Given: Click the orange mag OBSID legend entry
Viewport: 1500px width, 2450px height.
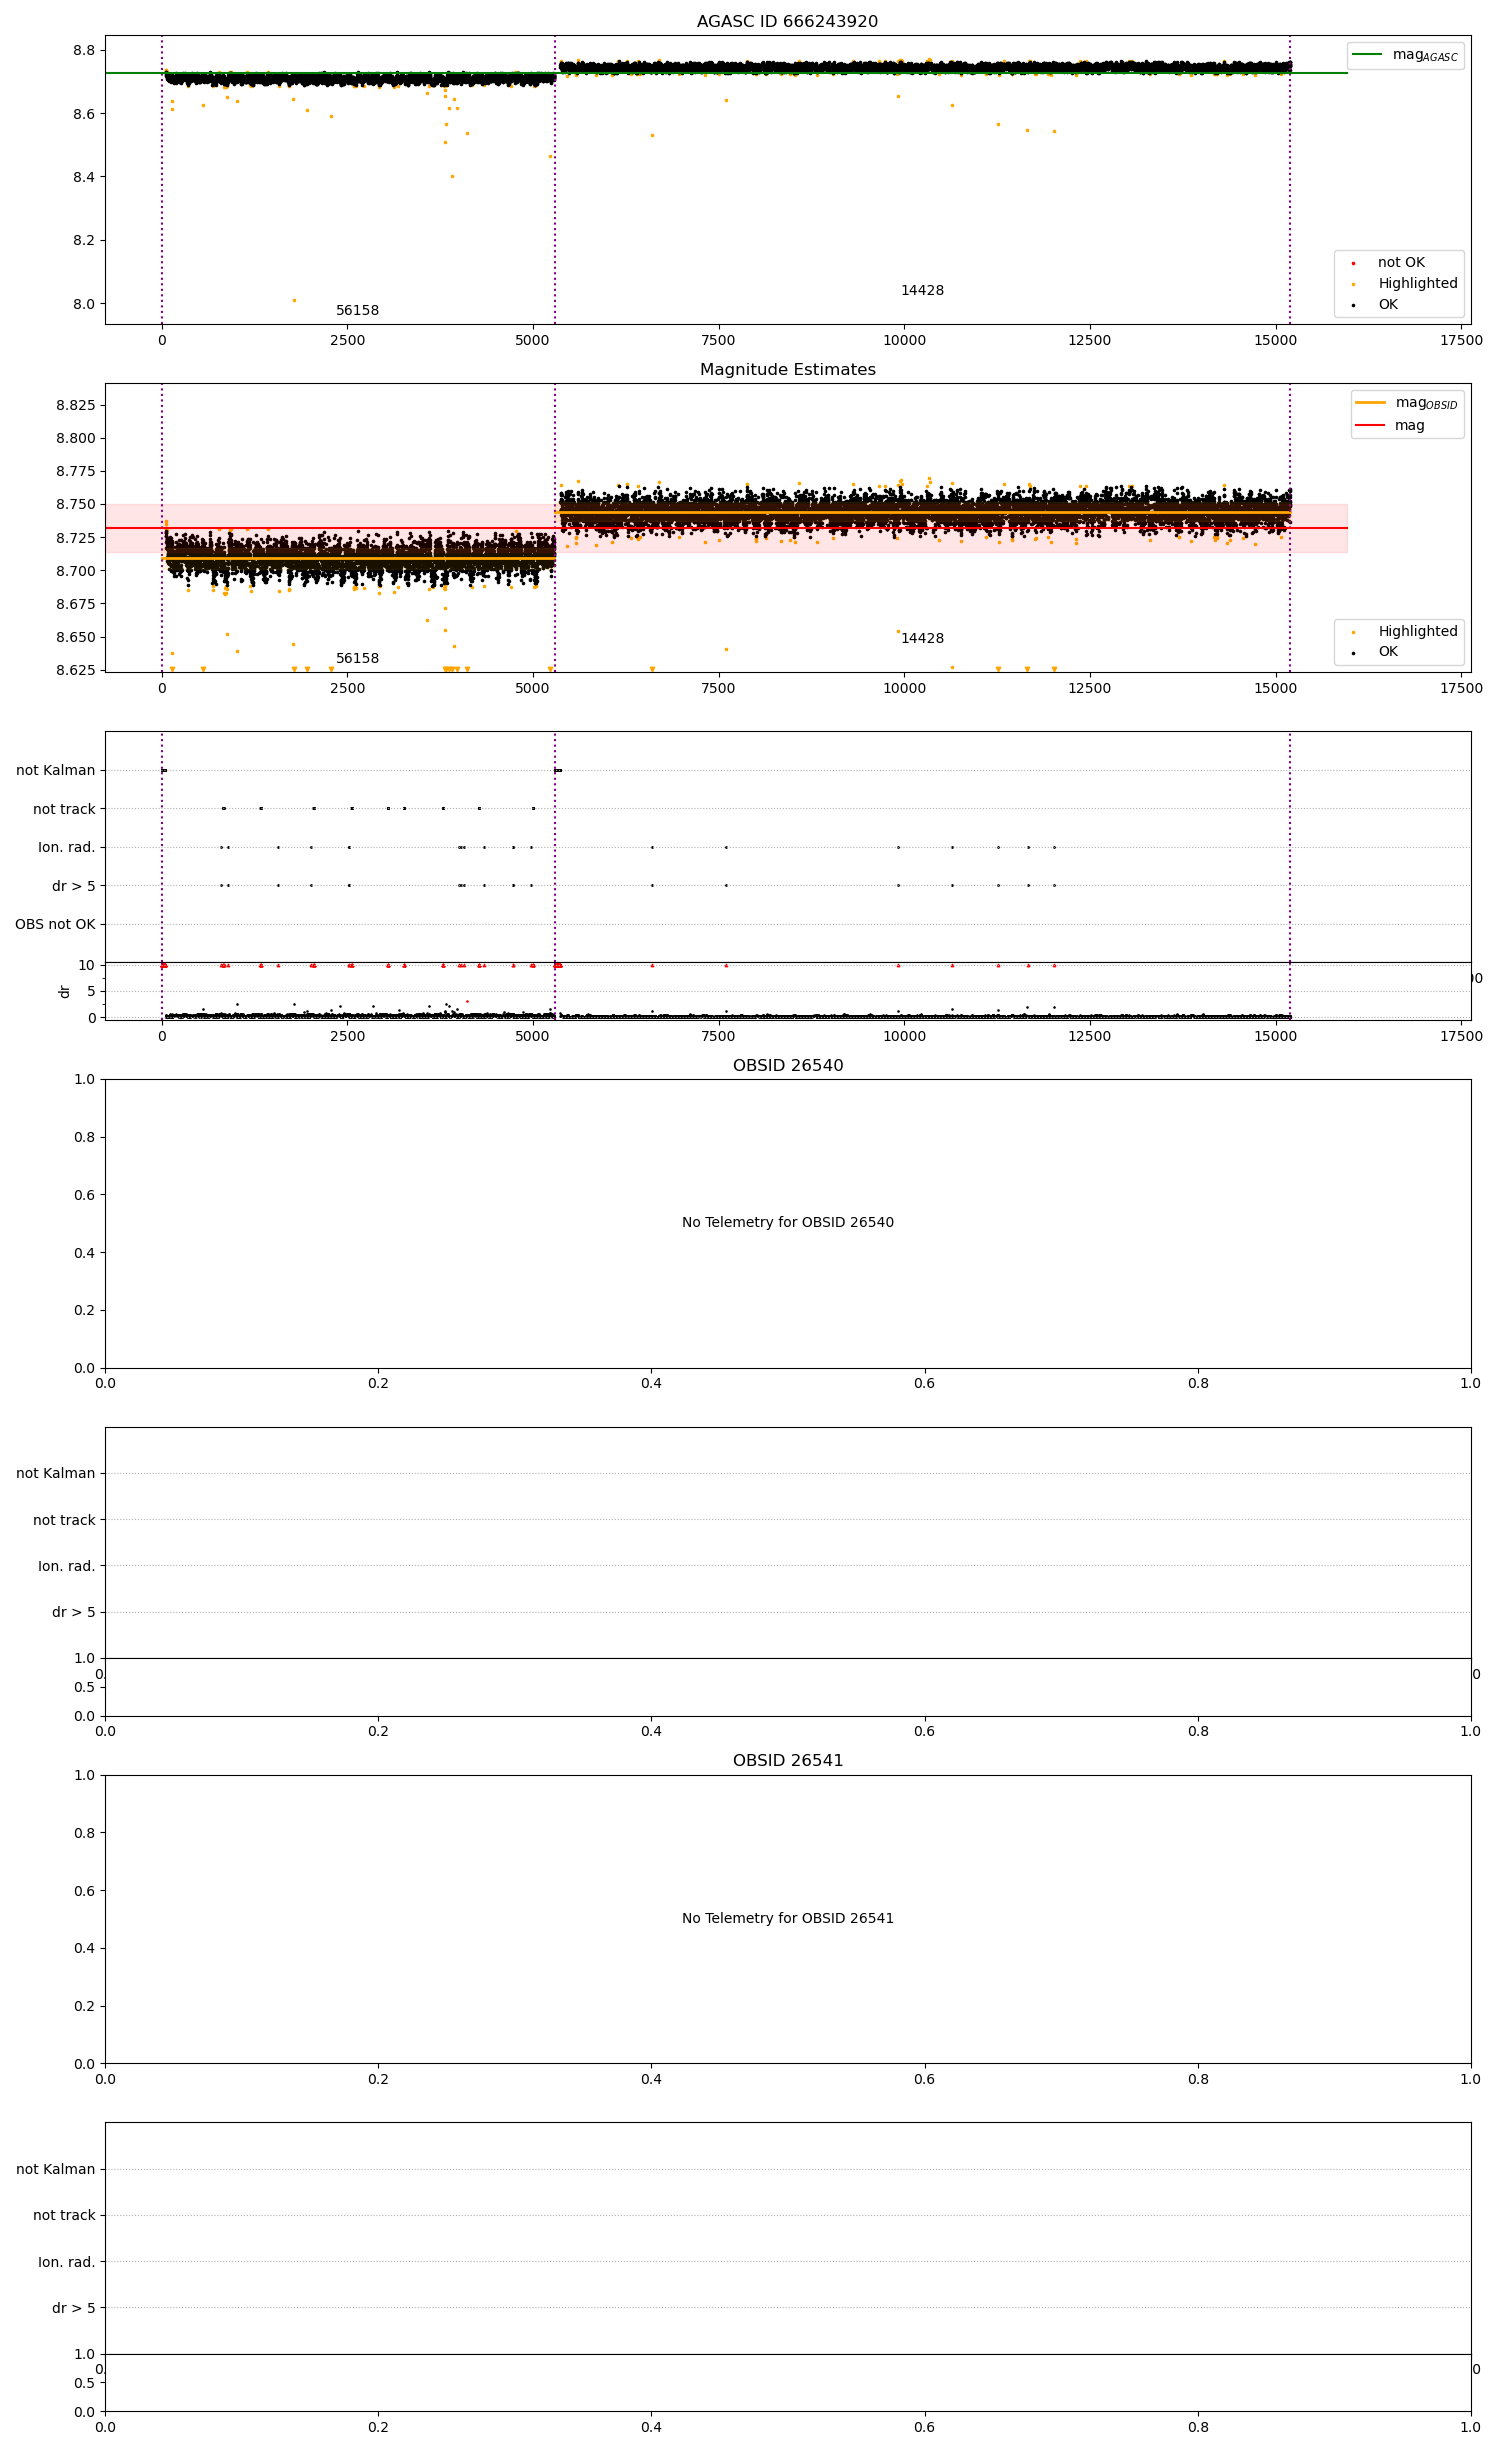Looking at the screenshot, I should [x=1407, y=404].
